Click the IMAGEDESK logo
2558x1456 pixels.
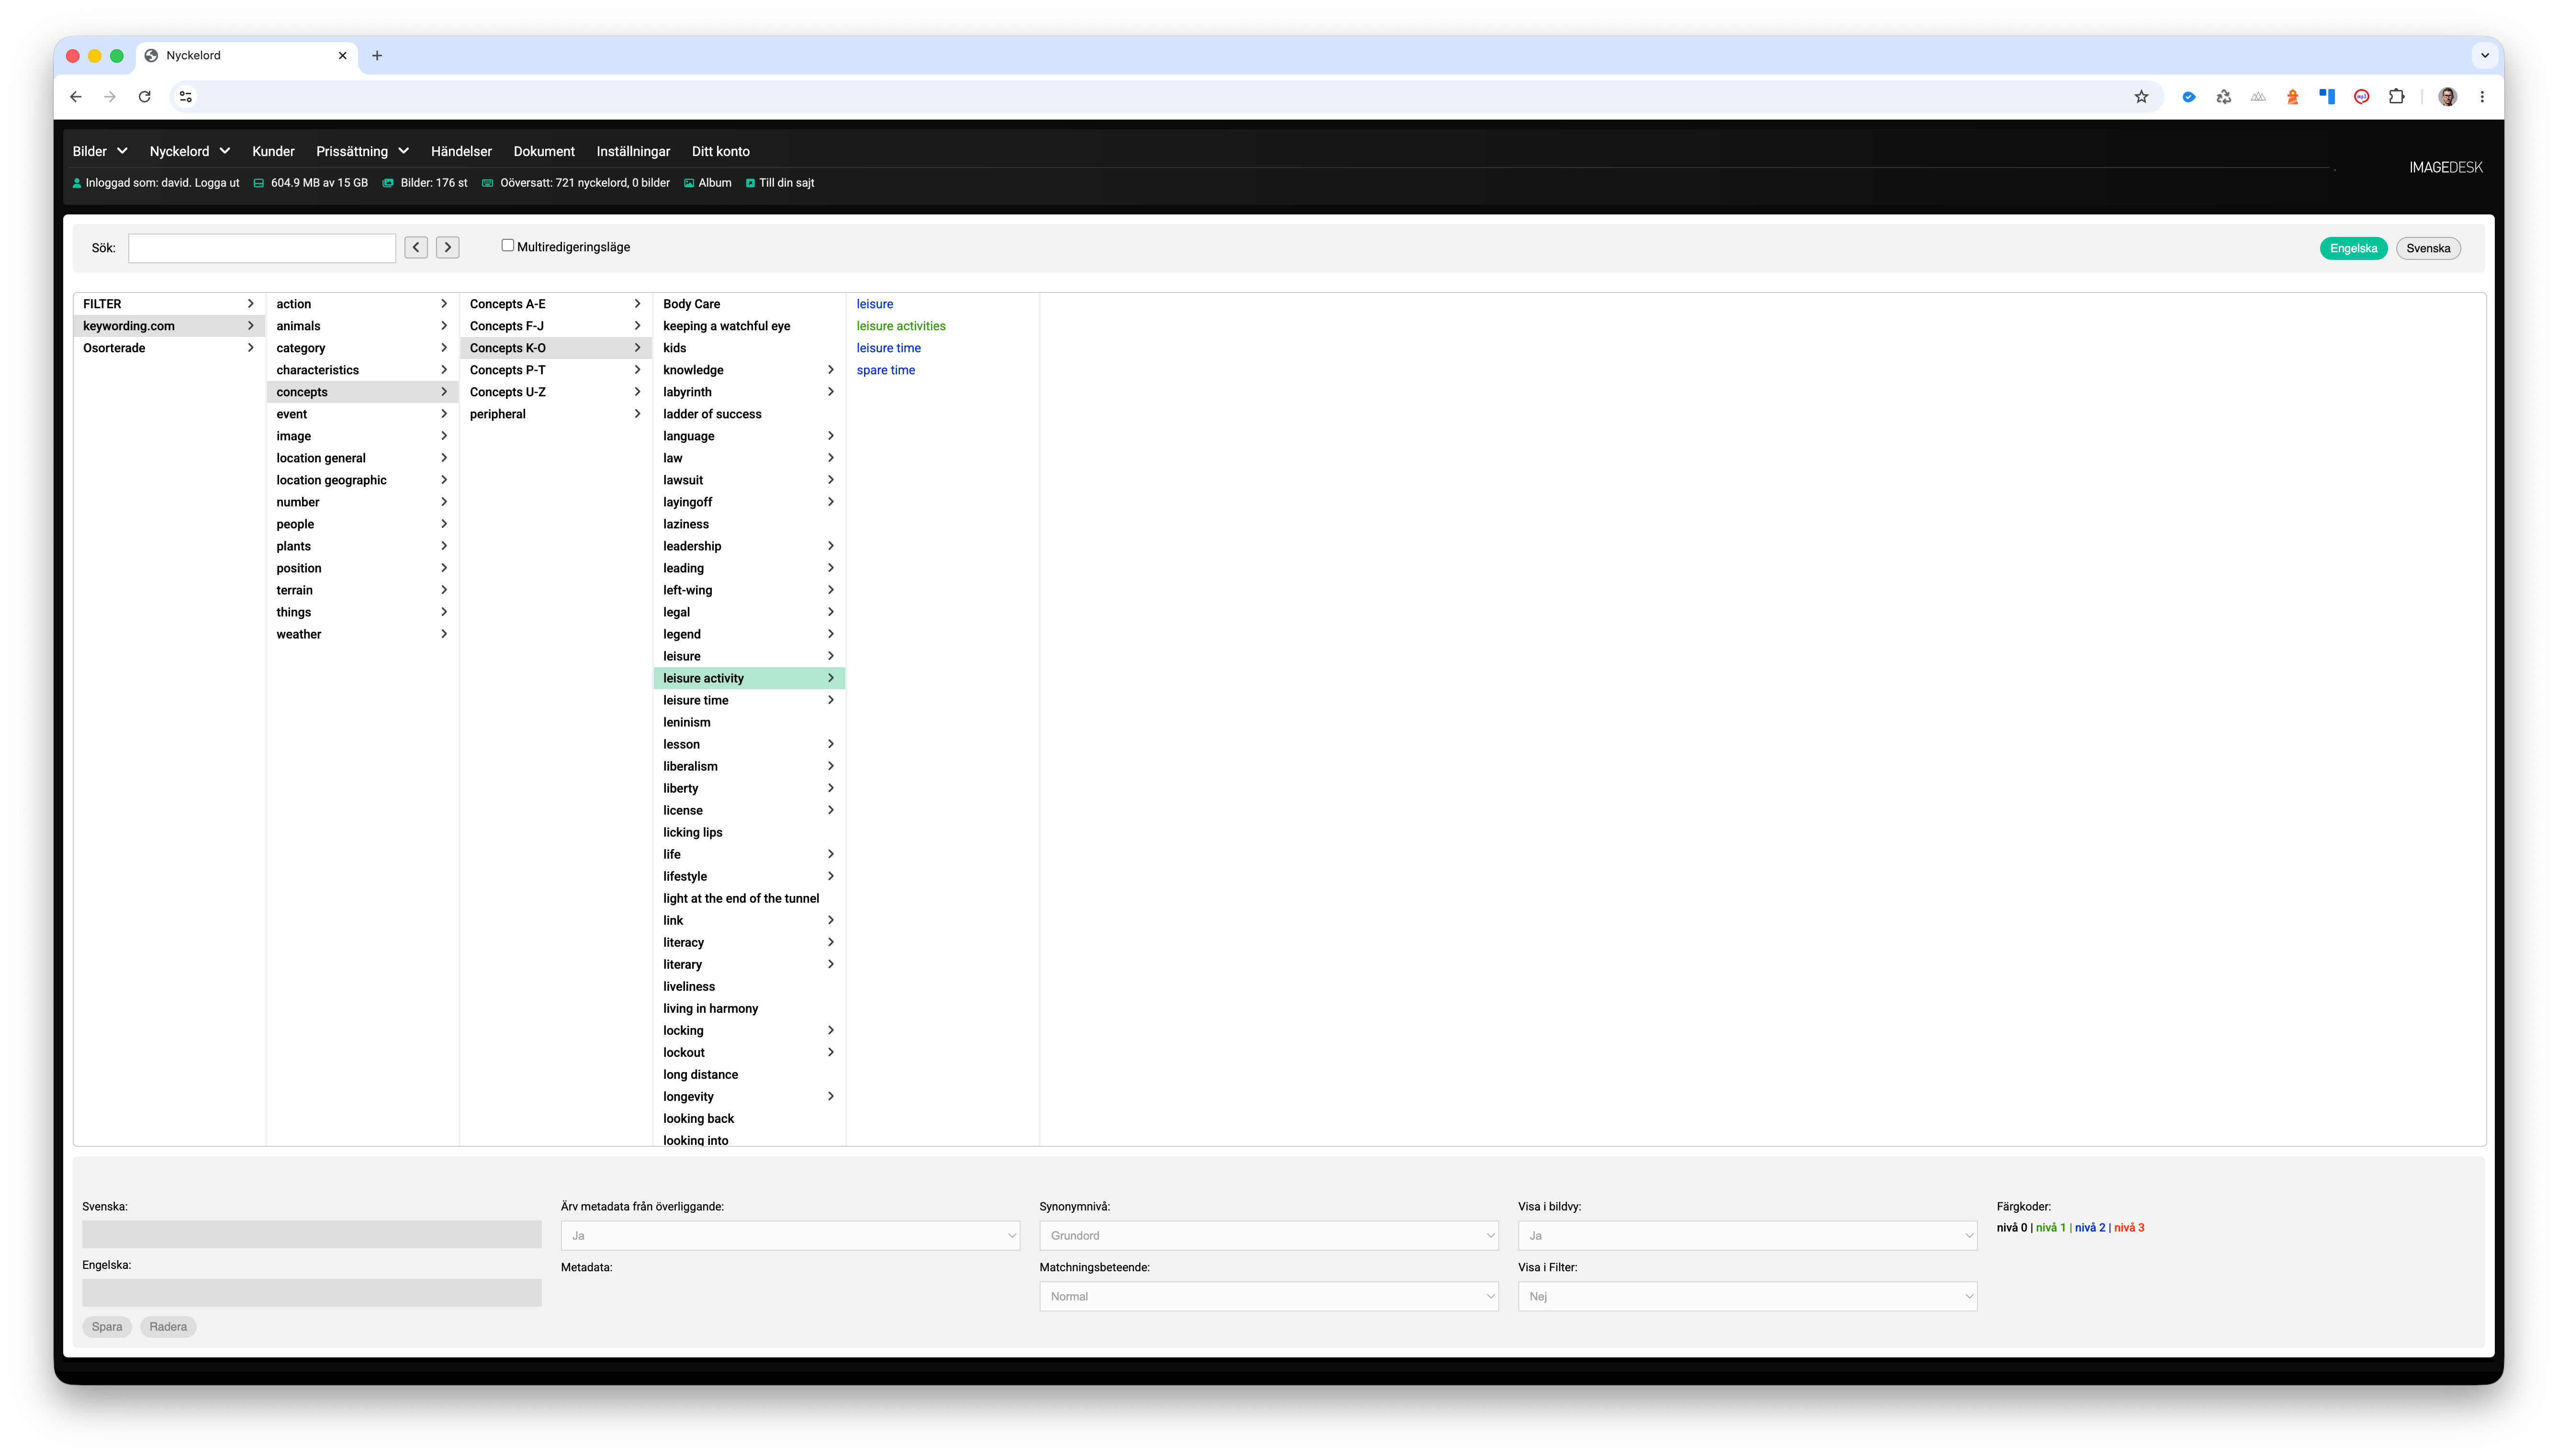pyautogui.click(x=2445, y=167)
